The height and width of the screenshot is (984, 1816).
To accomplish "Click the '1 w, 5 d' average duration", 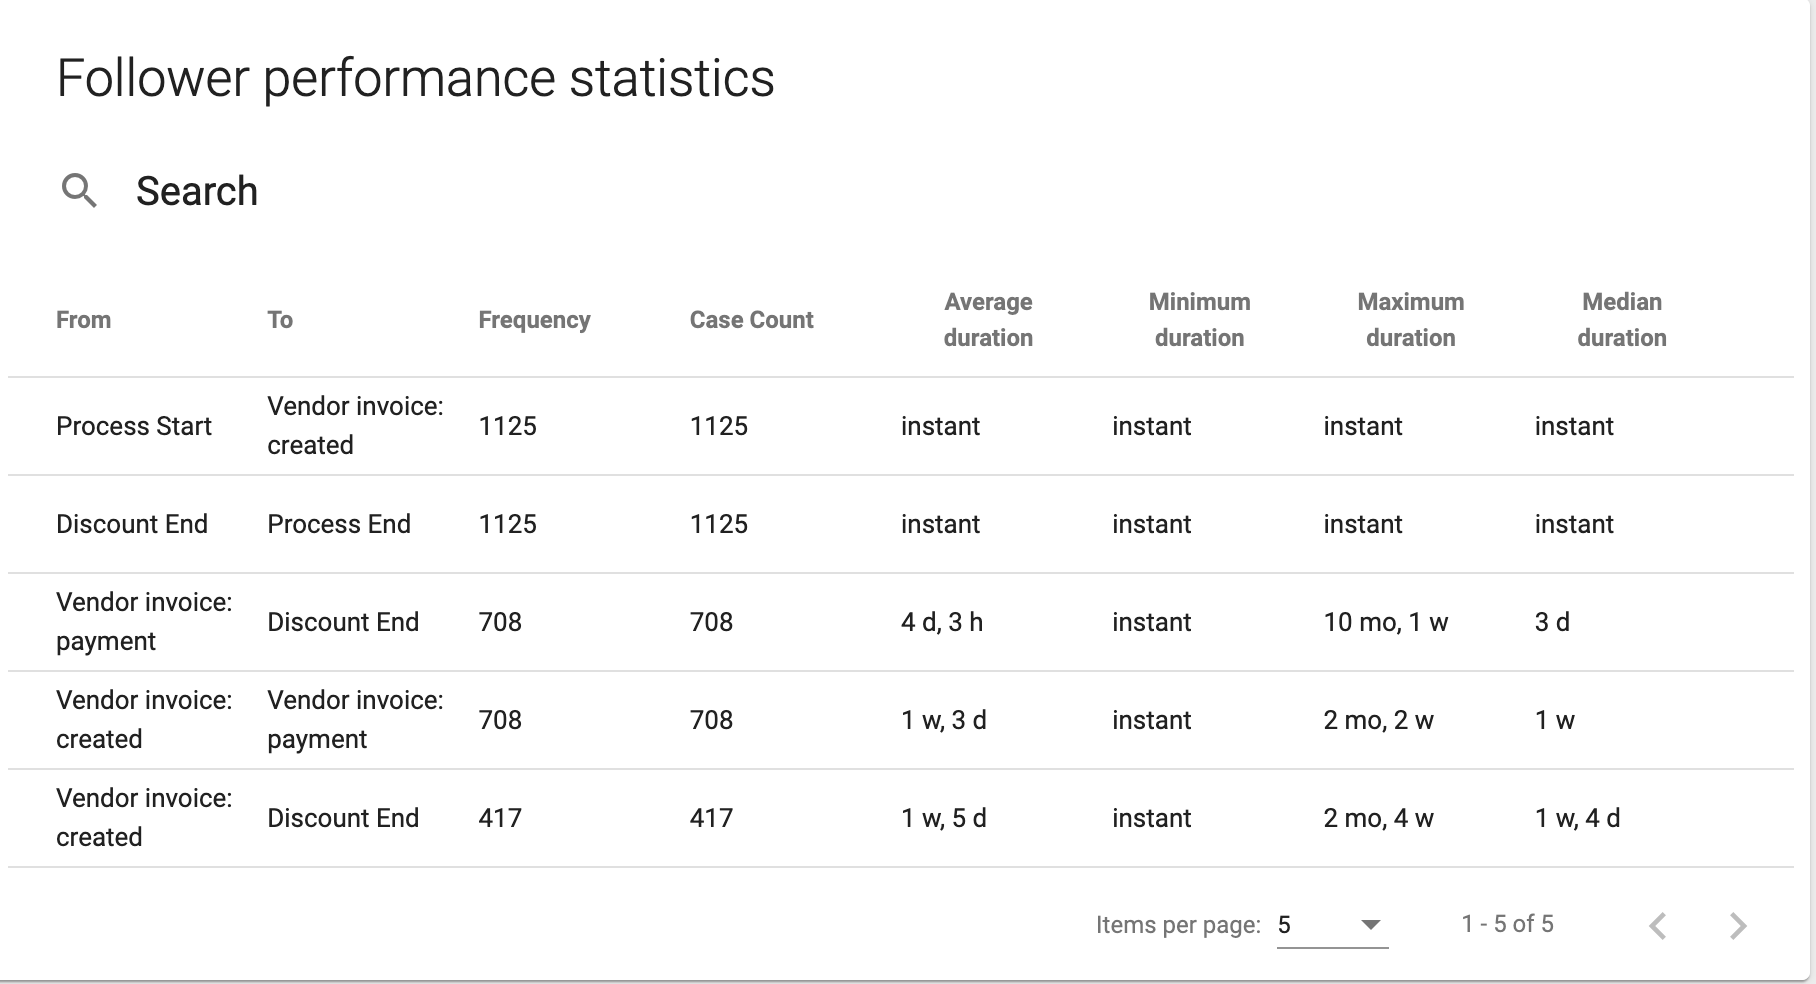I will 944,818.
